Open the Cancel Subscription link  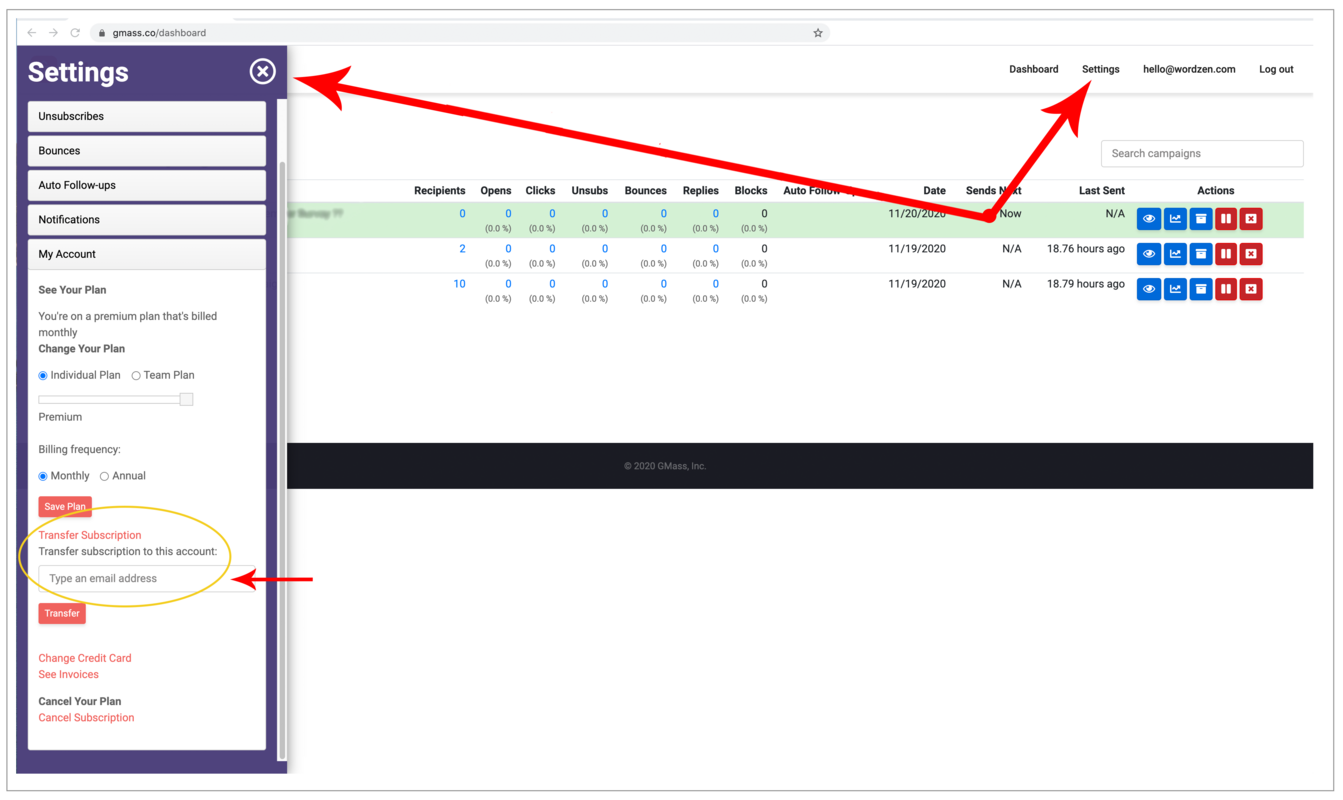pos(86,717)
